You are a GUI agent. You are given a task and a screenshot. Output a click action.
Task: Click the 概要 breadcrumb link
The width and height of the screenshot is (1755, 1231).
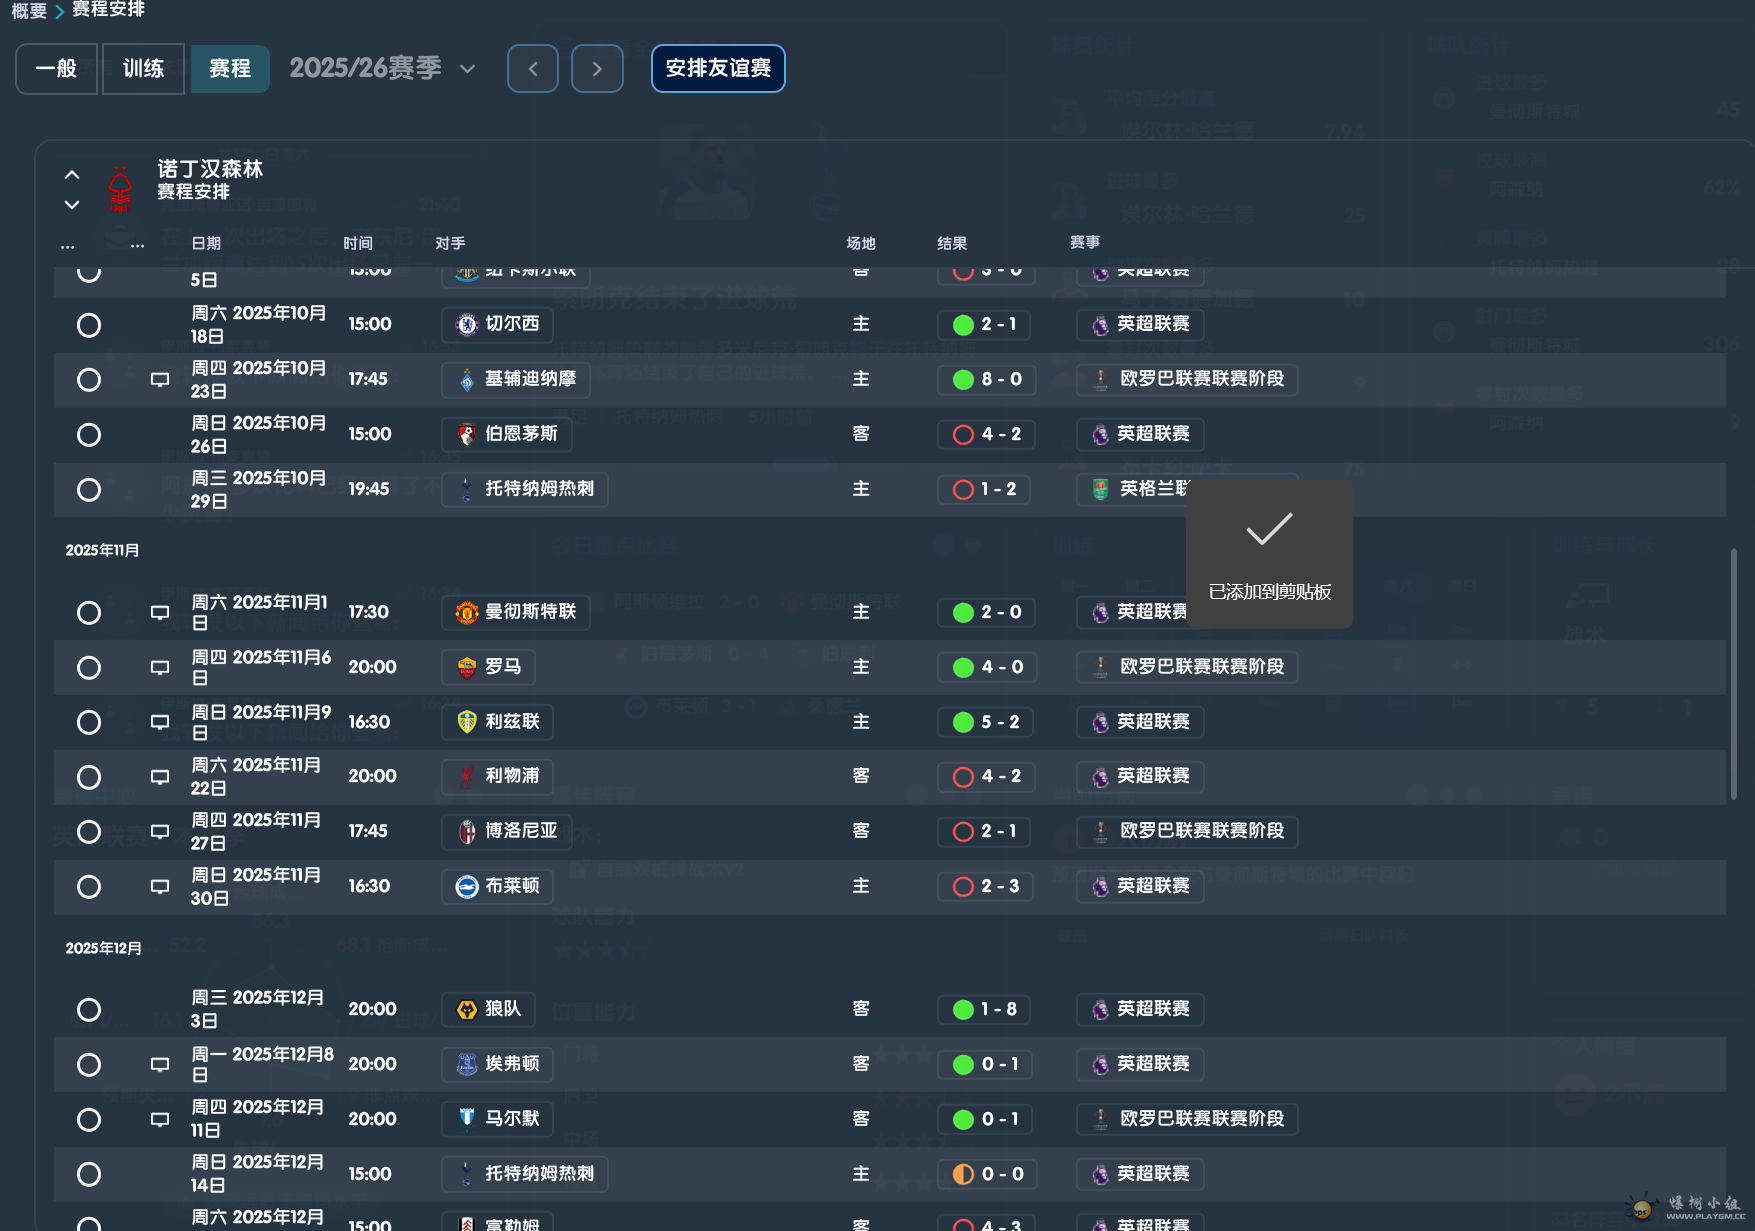pyautogui.click(x=29, y=11)
